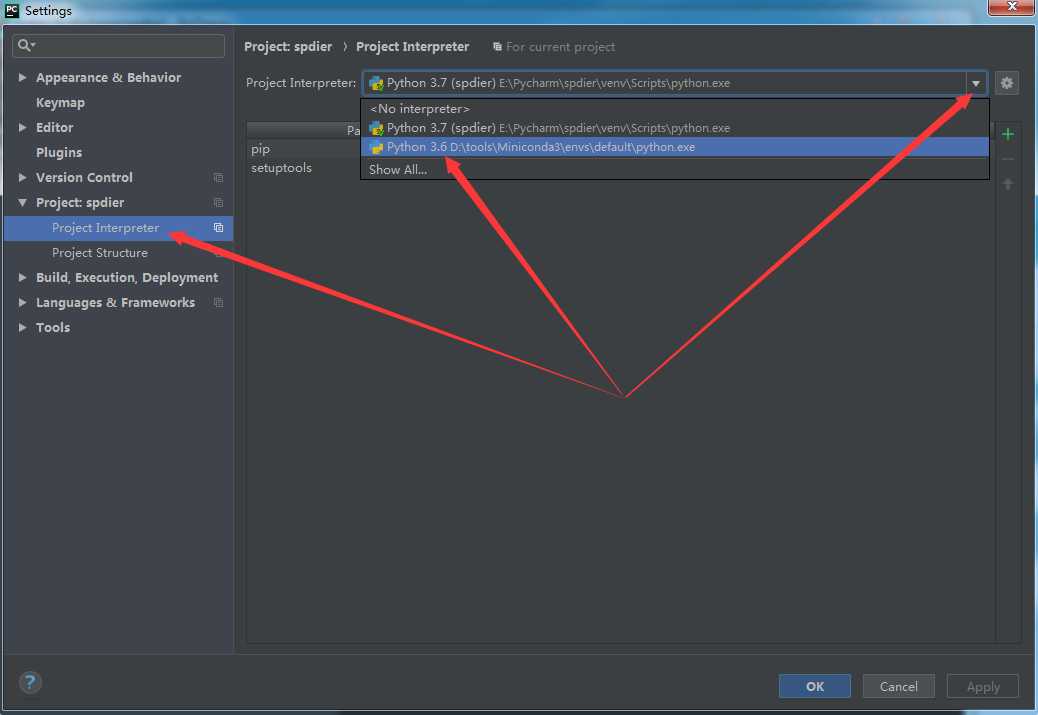
Task: Click the Tools label in sidebar
Action: click(x=53, y=327)
